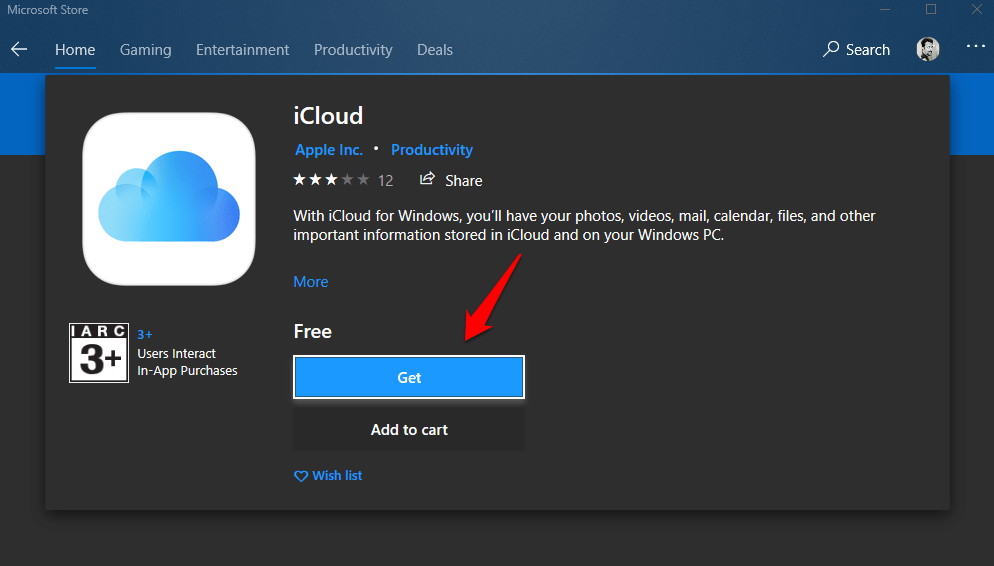Open the three-dot See more menu
Screen dimensions: 994x566
point(975,48)
